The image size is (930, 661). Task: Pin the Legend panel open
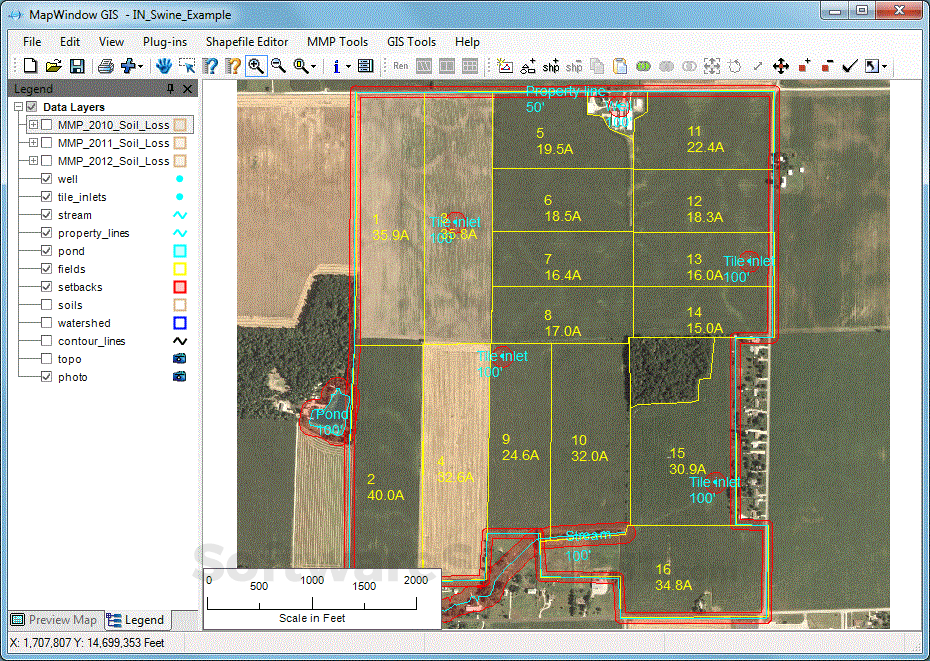170,88
